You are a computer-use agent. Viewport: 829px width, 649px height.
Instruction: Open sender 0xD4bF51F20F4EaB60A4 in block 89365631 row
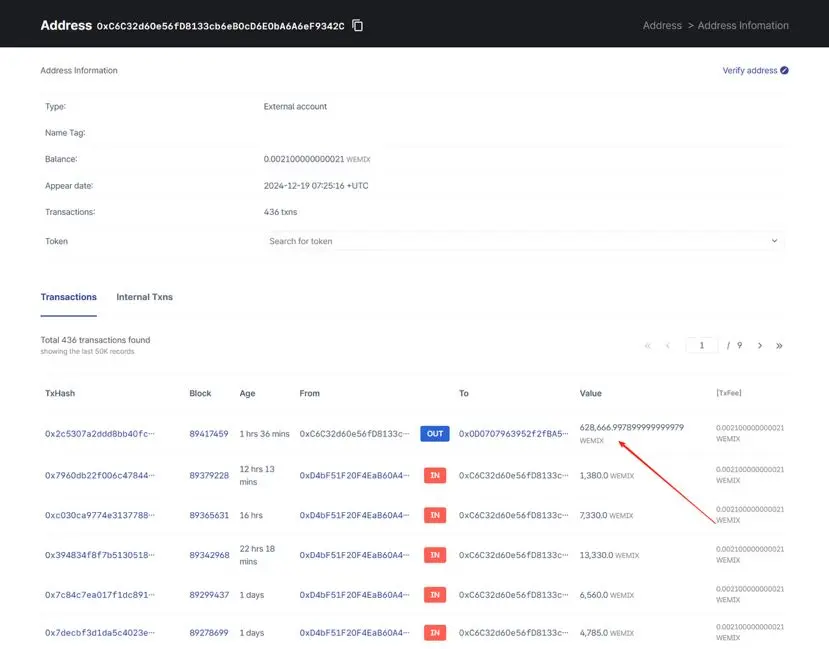pos(354,515)
